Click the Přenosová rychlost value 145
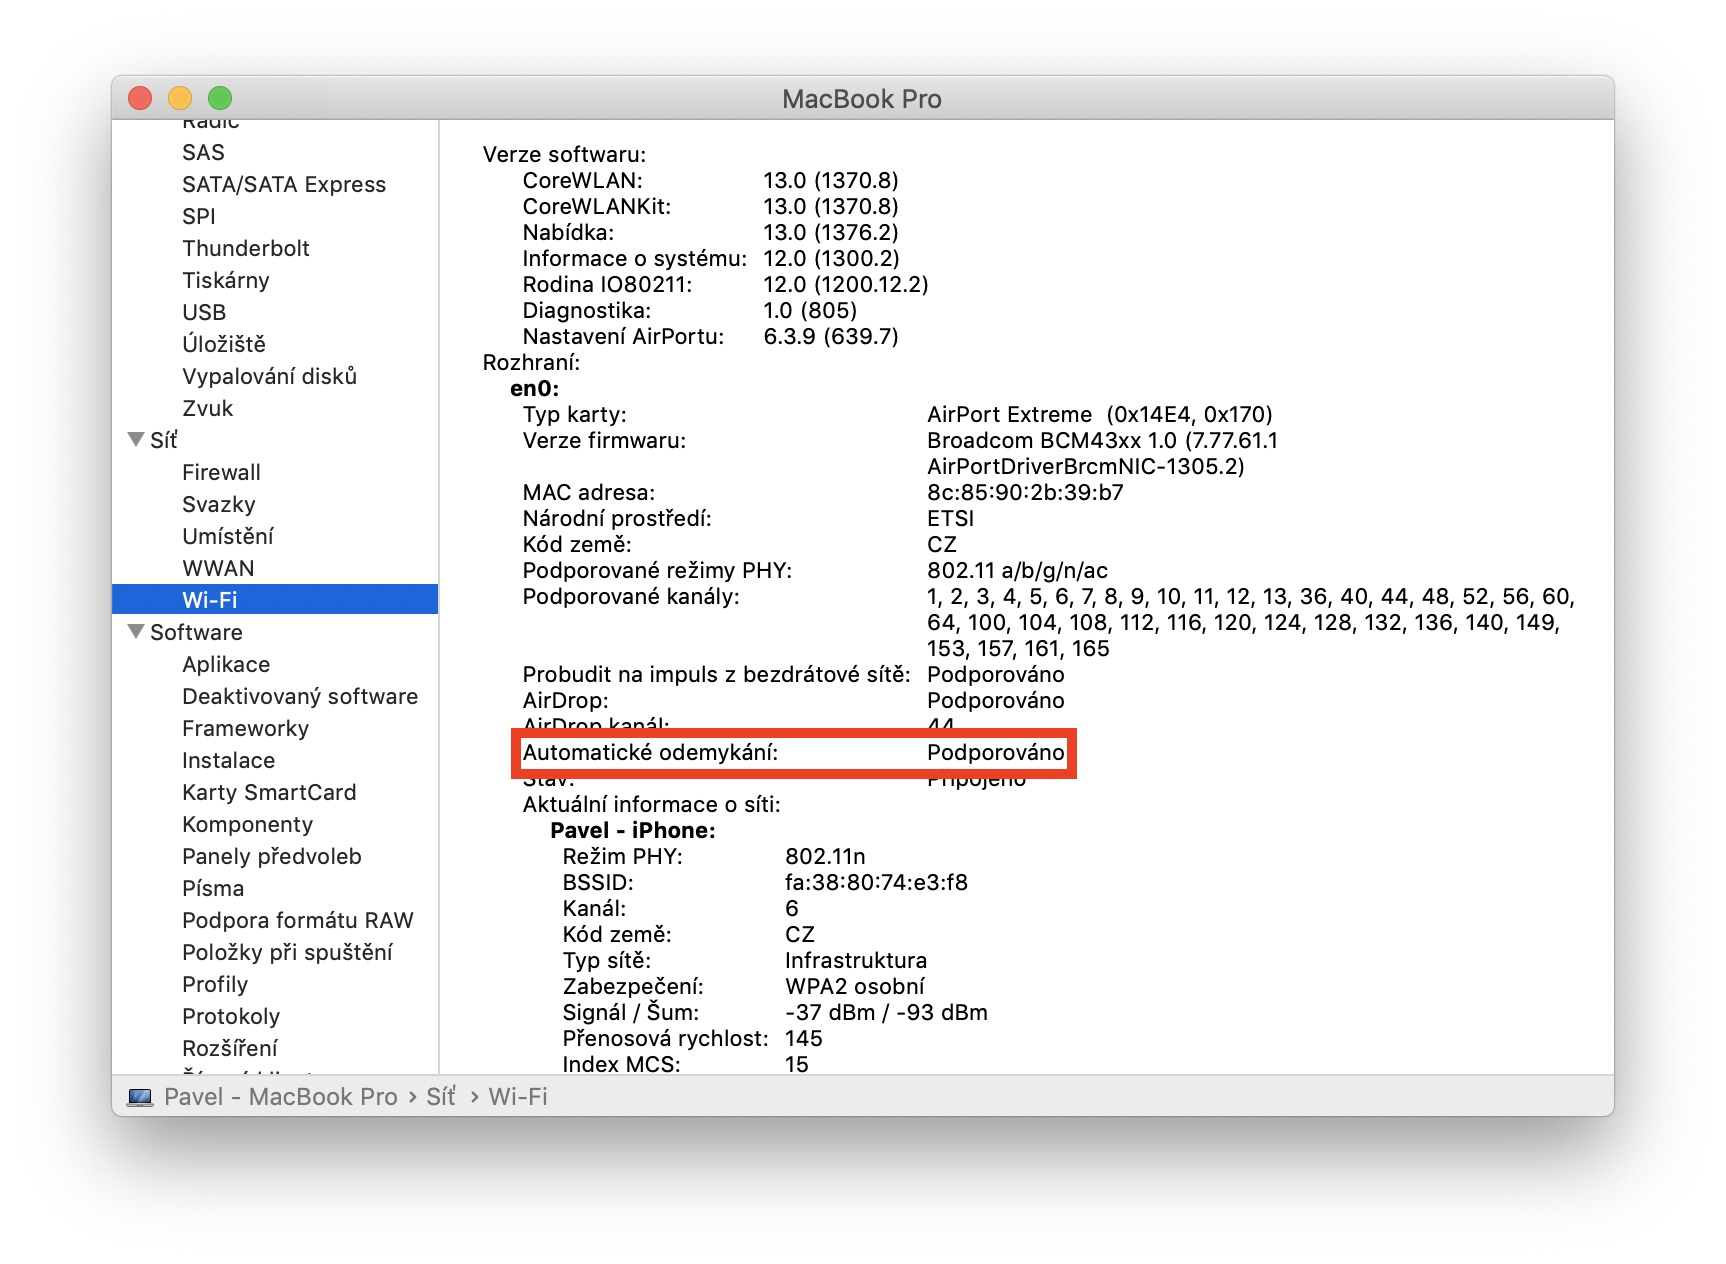 tap(804, 1038)
